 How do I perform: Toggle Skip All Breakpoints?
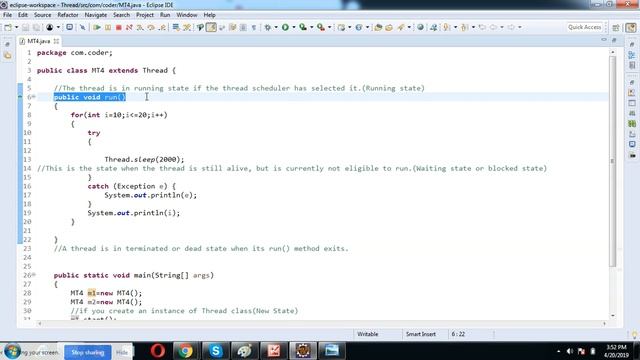pos(82,27)
